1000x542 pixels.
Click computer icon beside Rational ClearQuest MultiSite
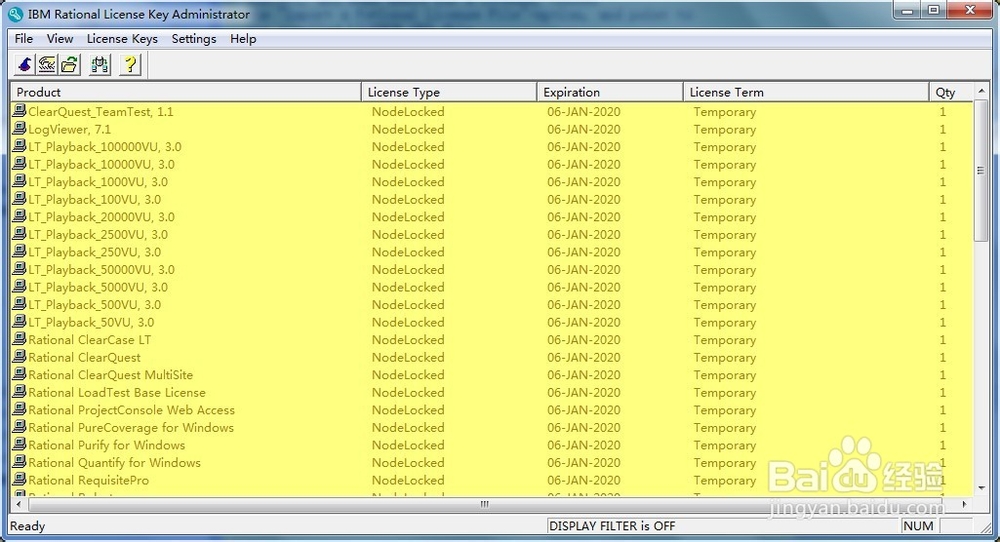pos(20,374)
